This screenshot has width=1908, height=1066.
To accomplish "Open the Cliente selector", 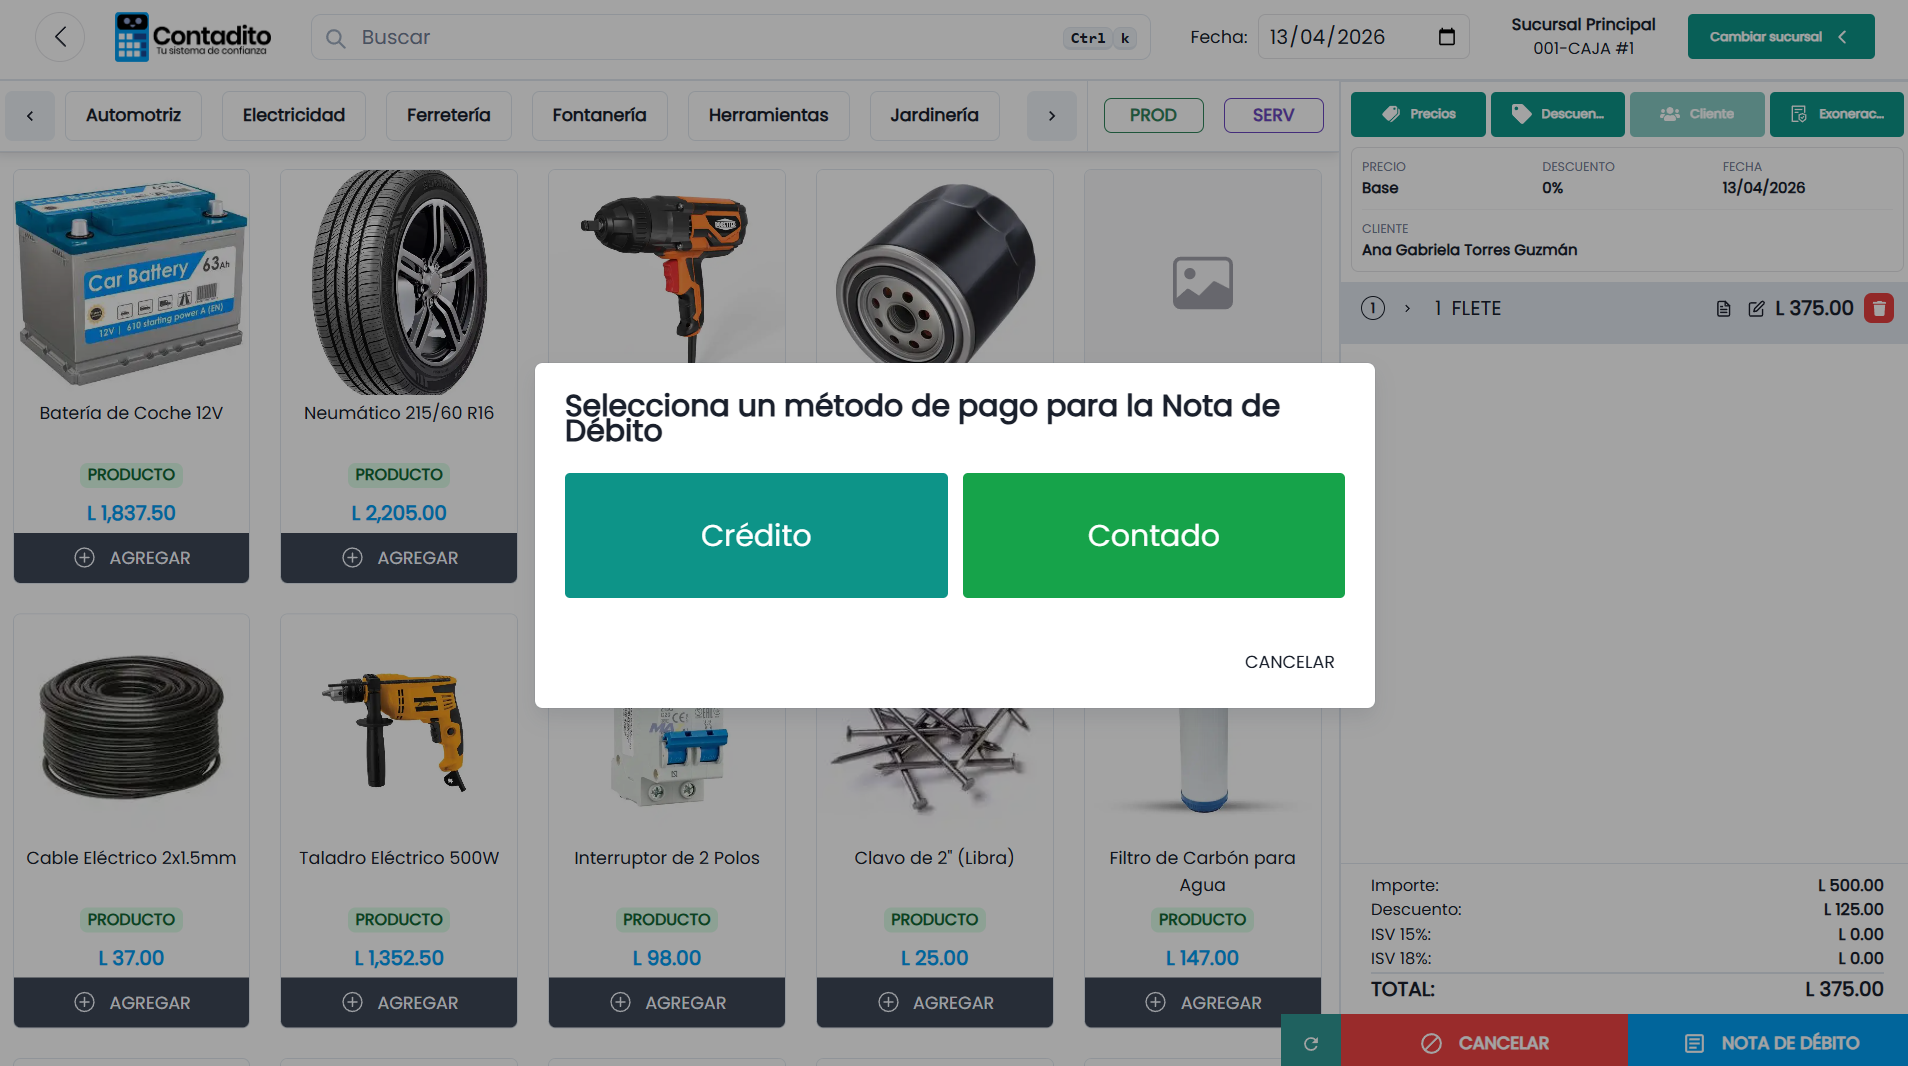I will click(x=1697, y=114).
